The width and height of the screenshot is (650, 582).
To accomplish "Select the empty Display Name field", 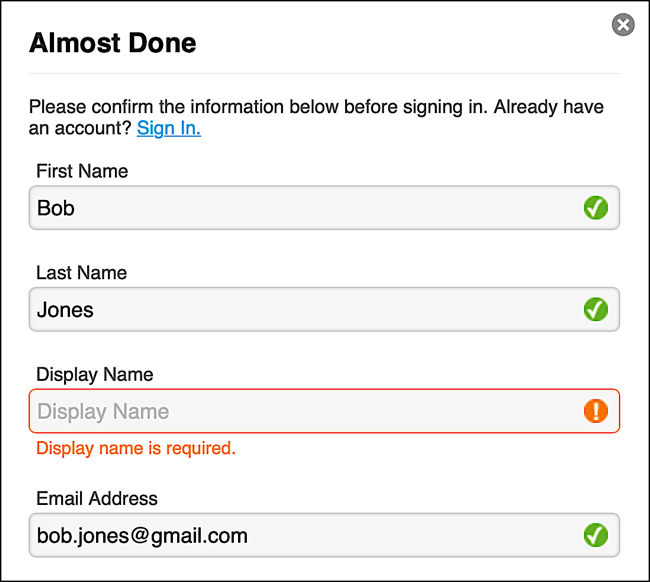I will pos(300,411).
